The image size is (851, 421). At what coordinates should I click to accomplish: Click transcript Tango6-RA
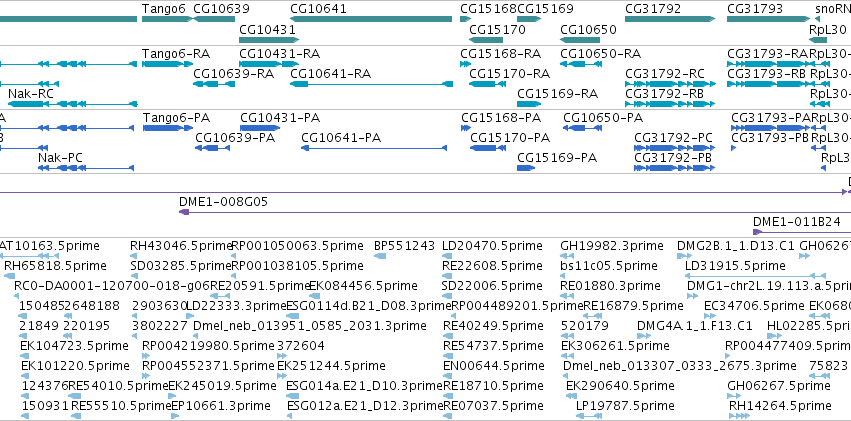pos(176,54)
